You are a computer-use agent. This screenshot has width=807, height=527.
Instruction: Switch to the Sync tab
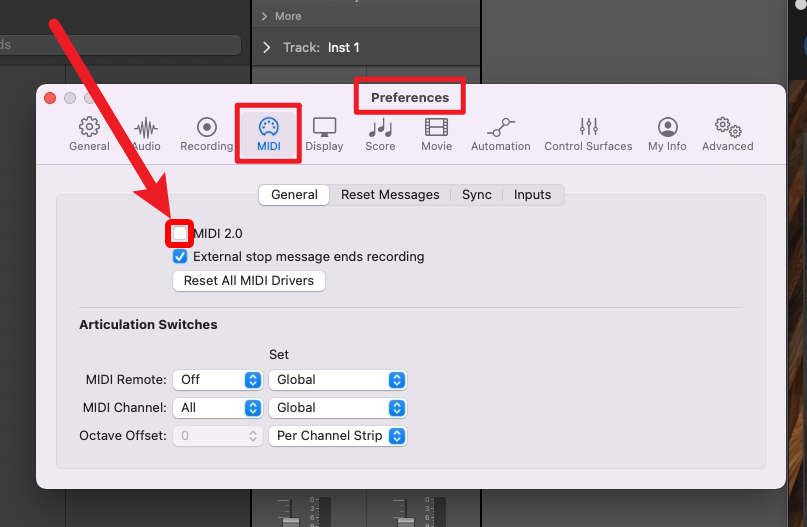(476, 195)
